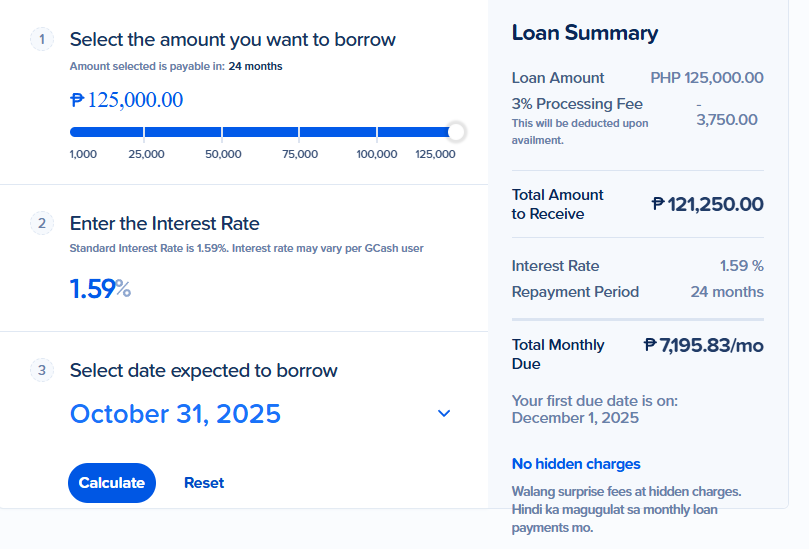Click the Total Monthly Due amount
The width and height of the screenshot is (809, 549).
pos(704,345)
